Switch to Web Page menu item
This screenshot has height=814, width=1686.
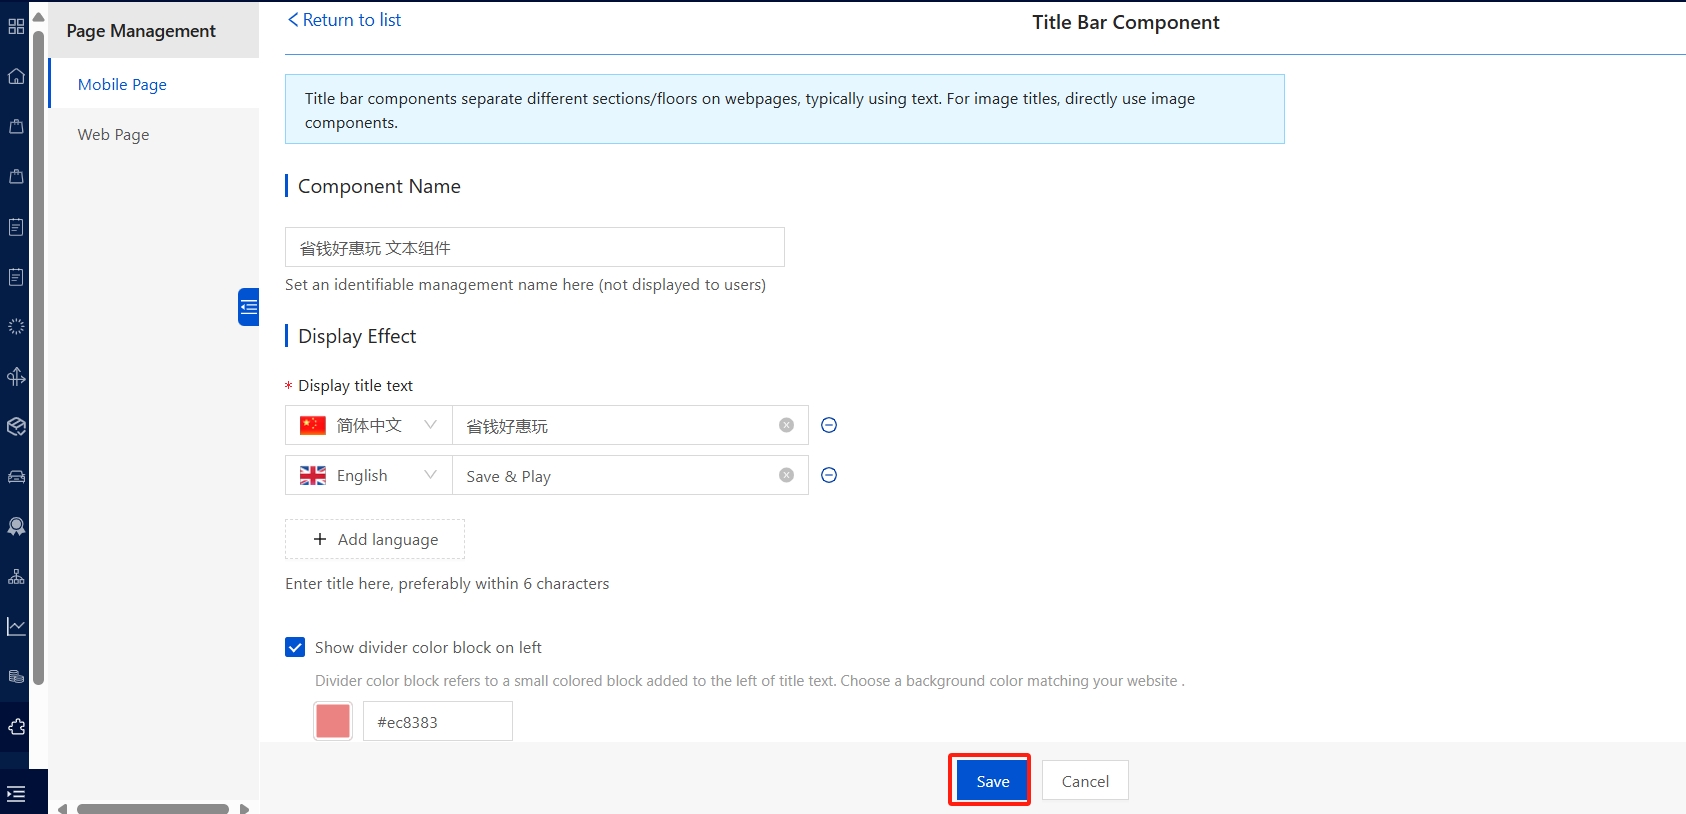[113, 135]
